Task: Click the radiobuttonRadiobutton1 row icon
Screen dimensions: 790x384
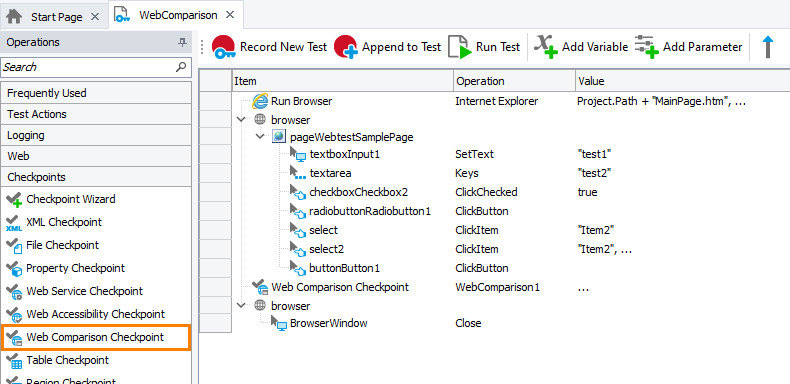Action: pos(298,212)
